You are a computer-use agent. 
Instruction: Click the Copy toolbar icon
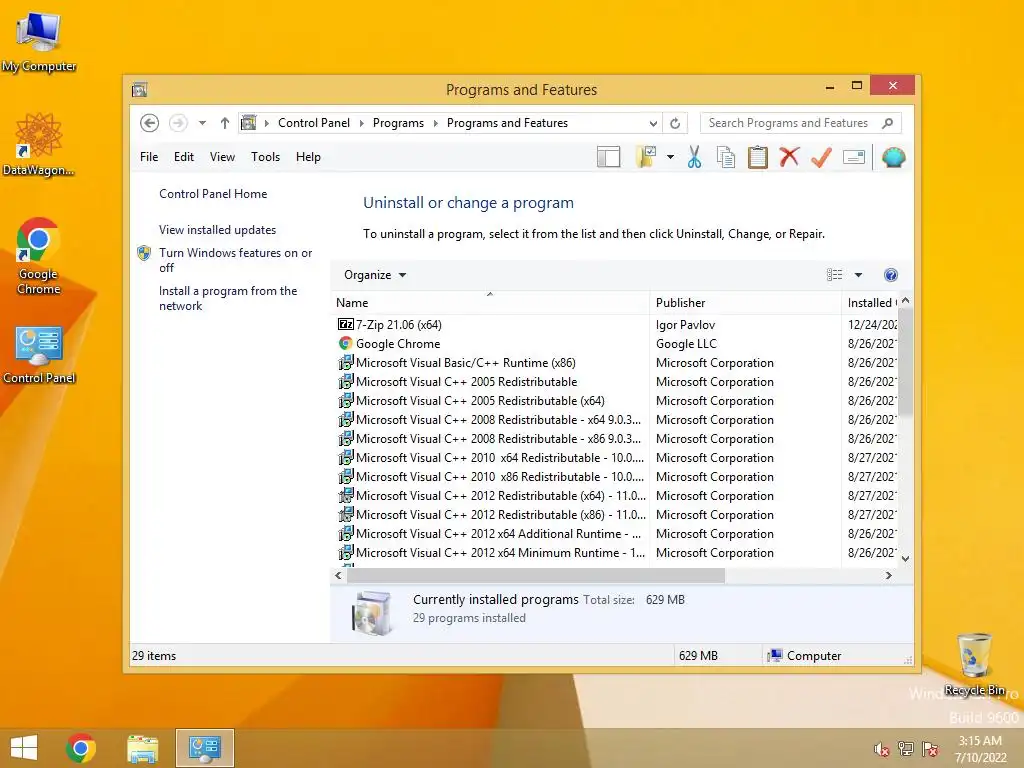(726, 157)
